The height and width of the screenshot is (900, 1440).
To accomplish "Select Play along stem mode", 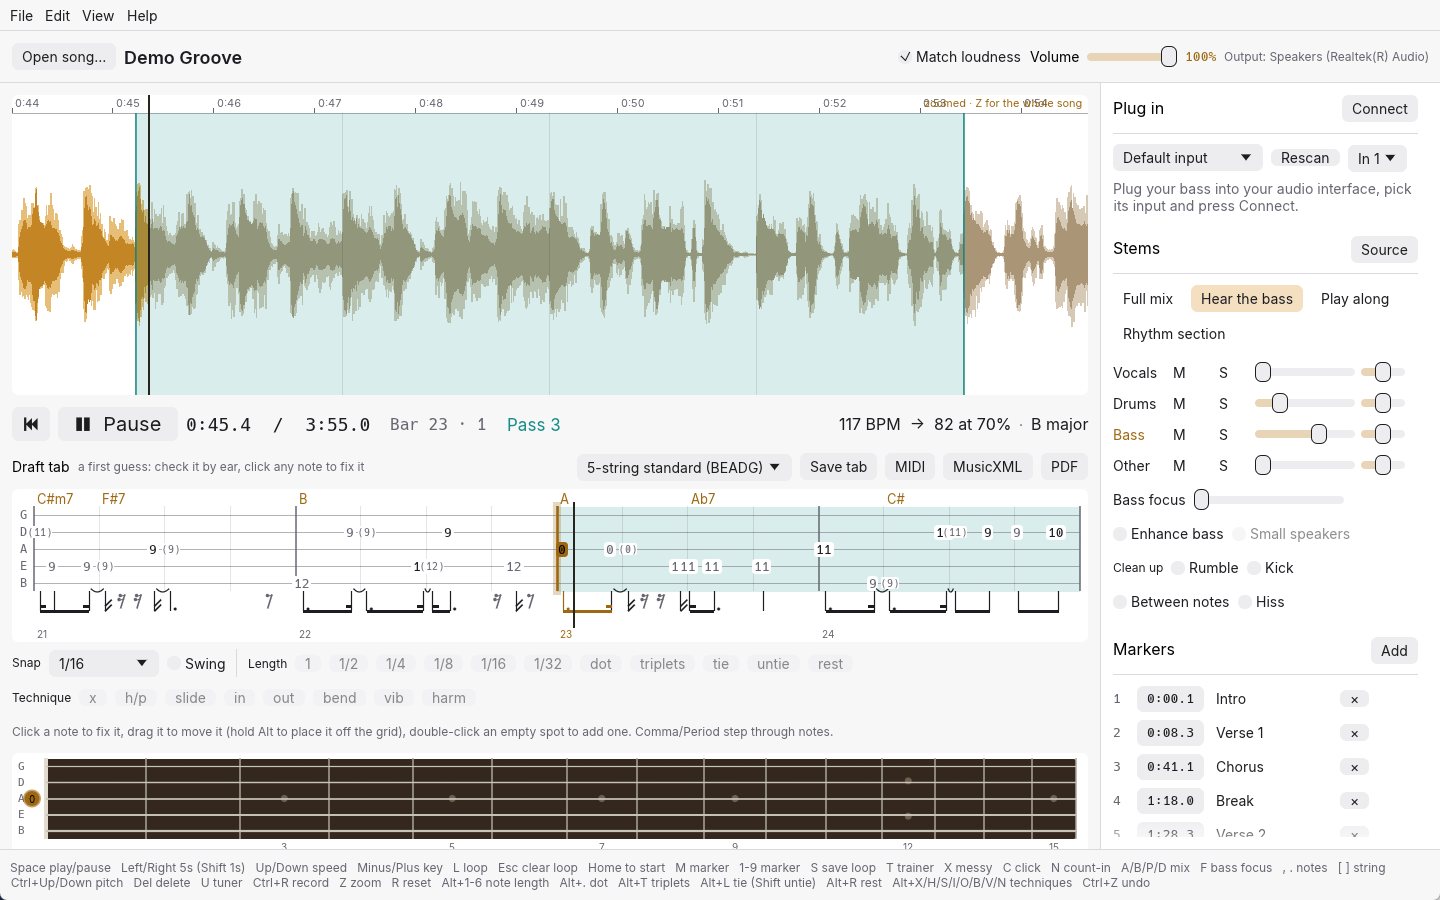I will (1355, 299).
